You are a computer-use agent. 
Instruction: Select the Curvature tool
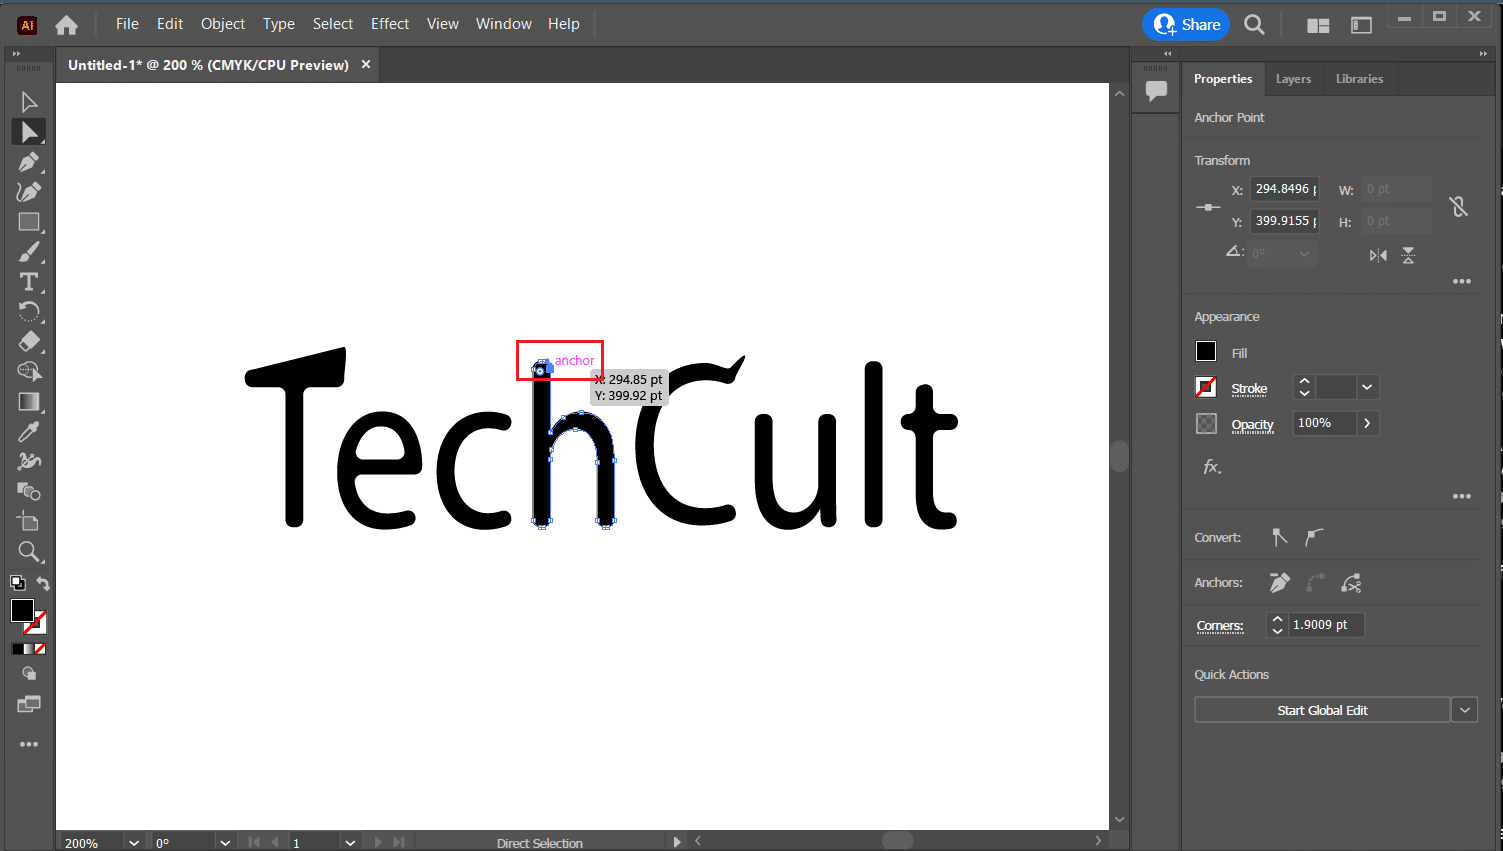tap(29, 192)
